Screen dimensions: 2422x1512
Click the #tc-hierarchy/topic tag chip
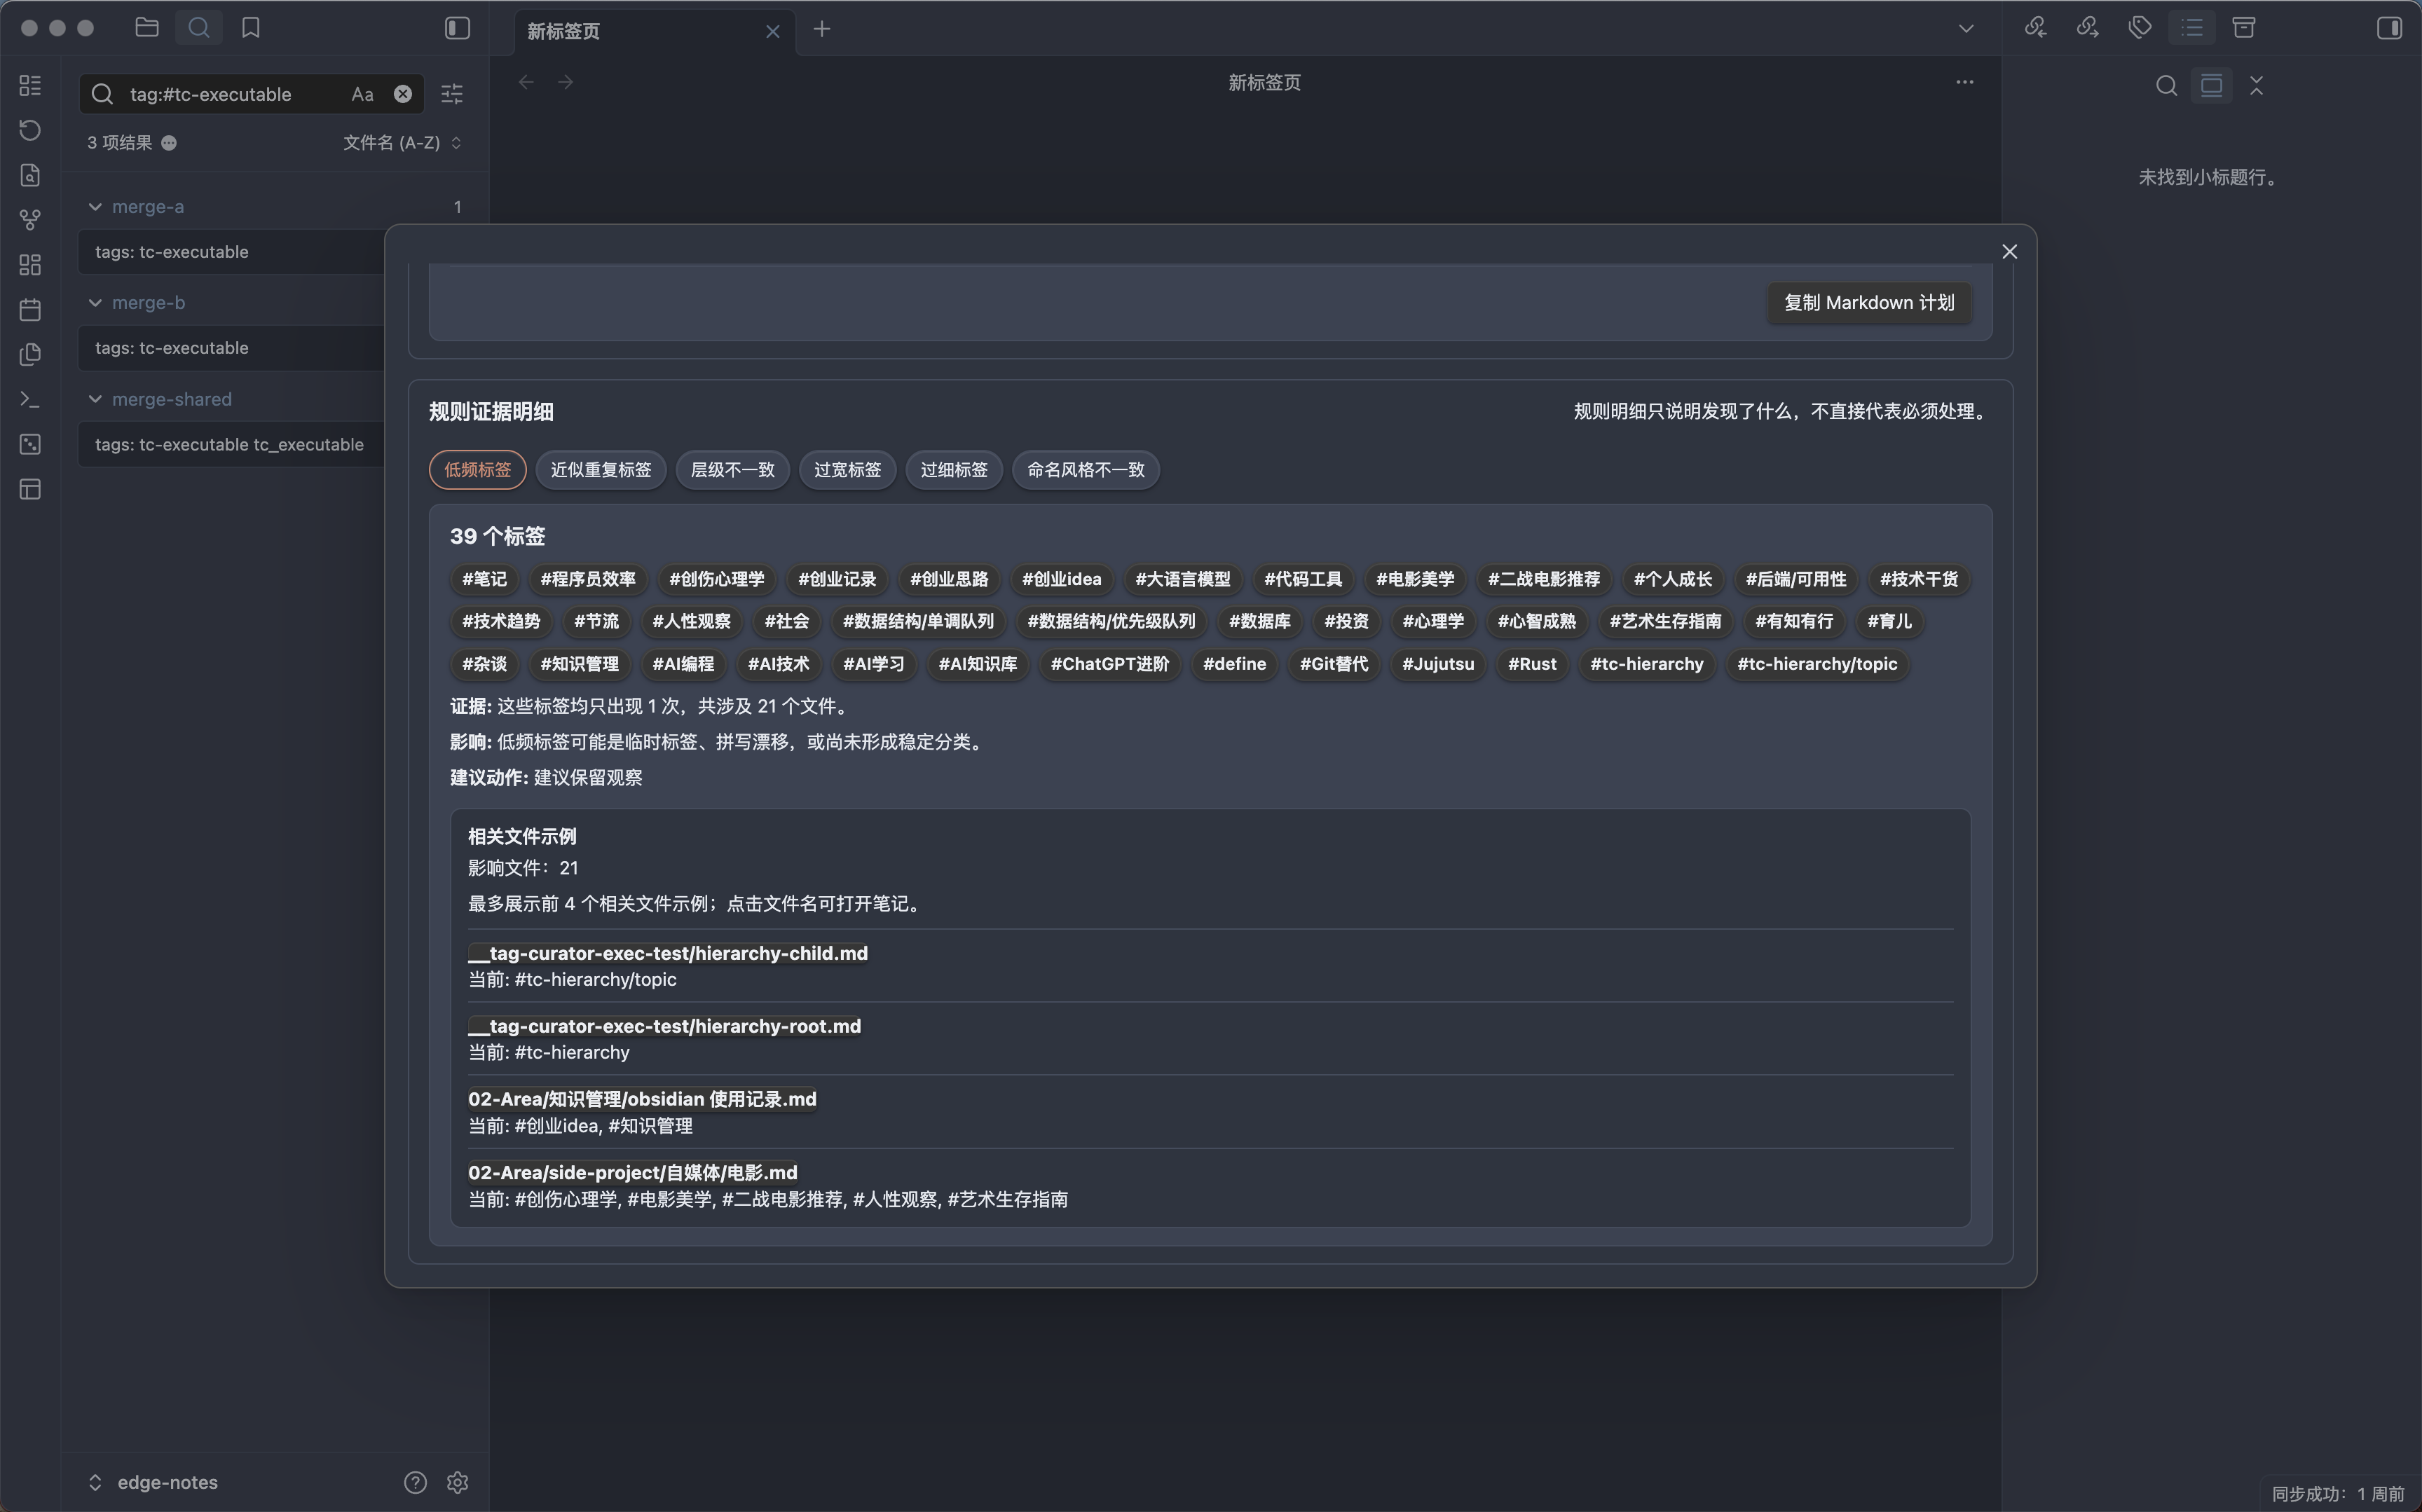pyautogui.click(x=1817, y=664)
